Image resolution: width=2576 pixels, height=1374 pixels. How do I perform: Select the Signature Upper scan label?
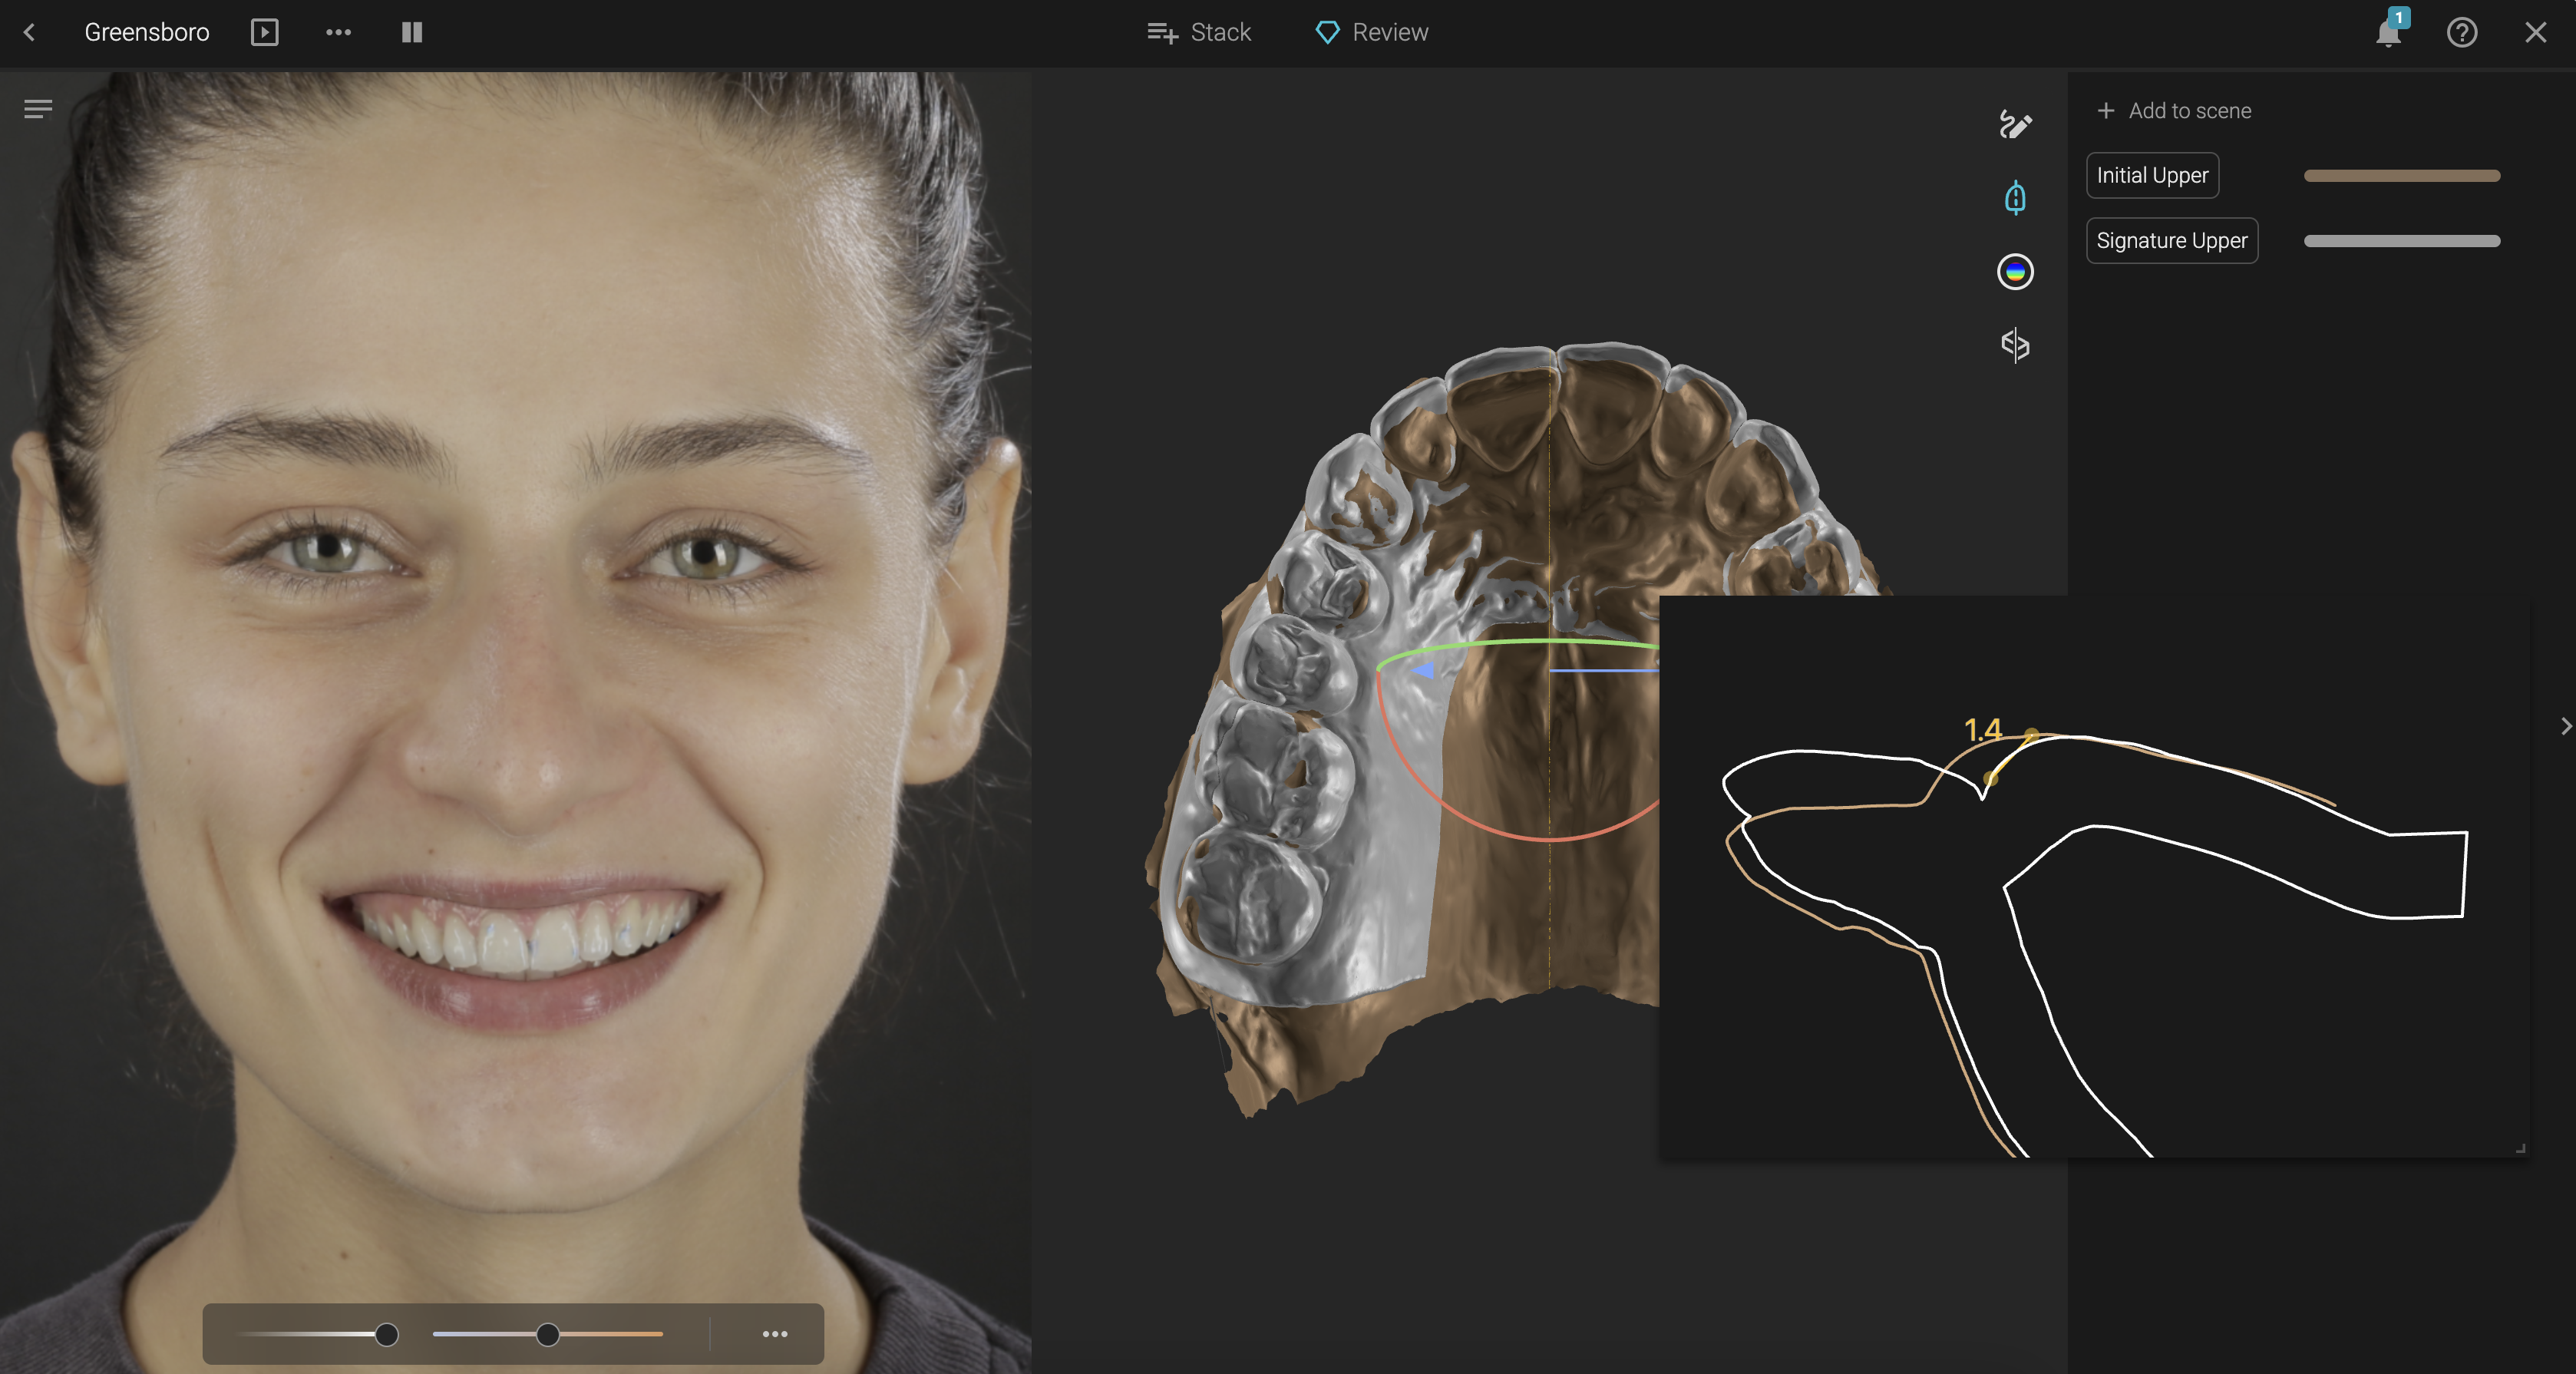tap(2171, 241)
